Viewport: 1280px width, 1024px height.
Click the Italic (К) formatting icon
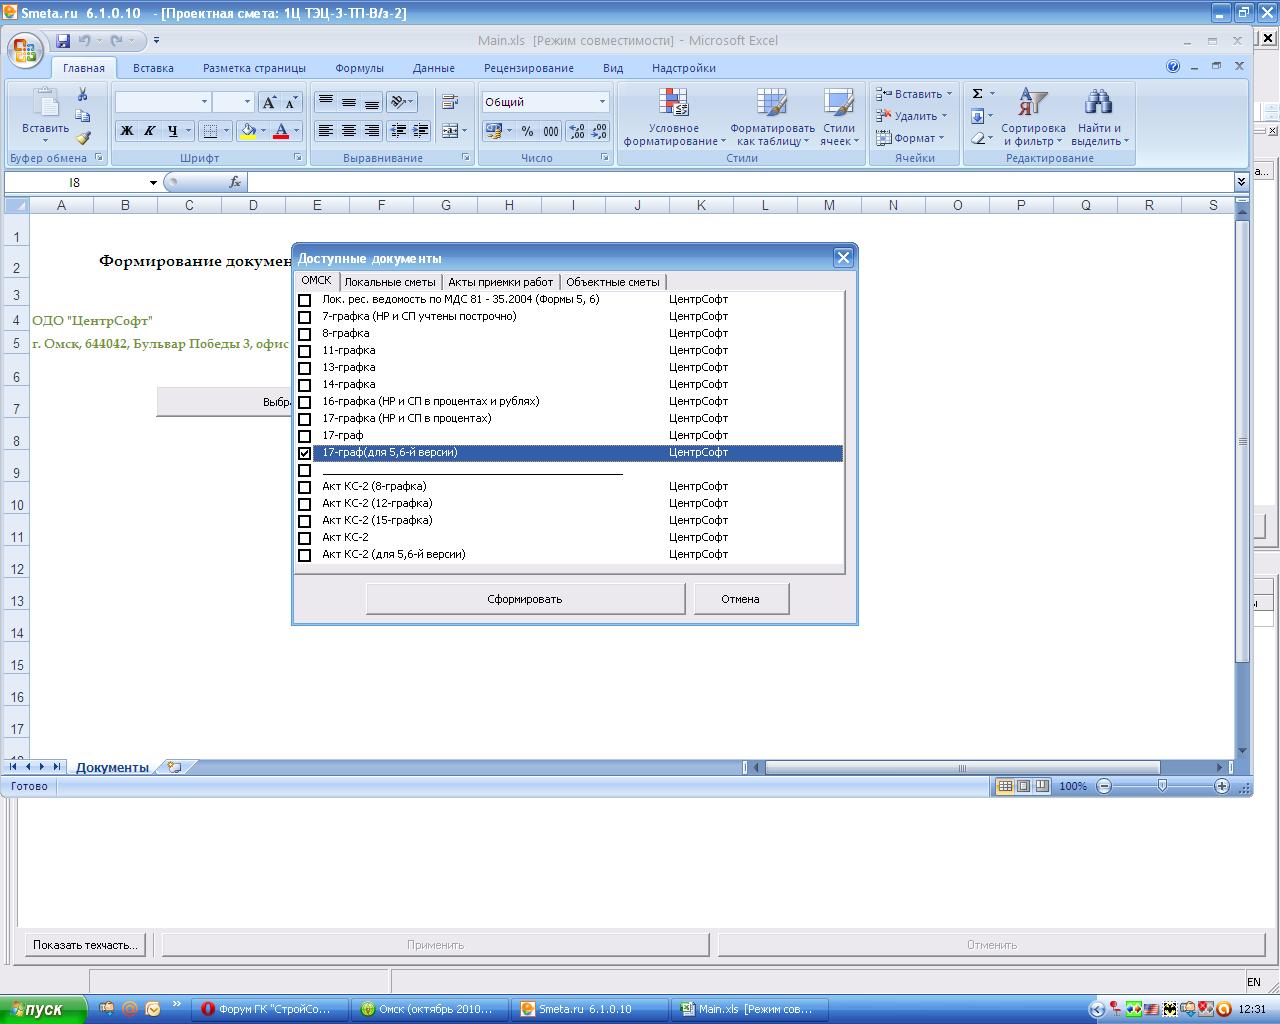click(149, 131)
